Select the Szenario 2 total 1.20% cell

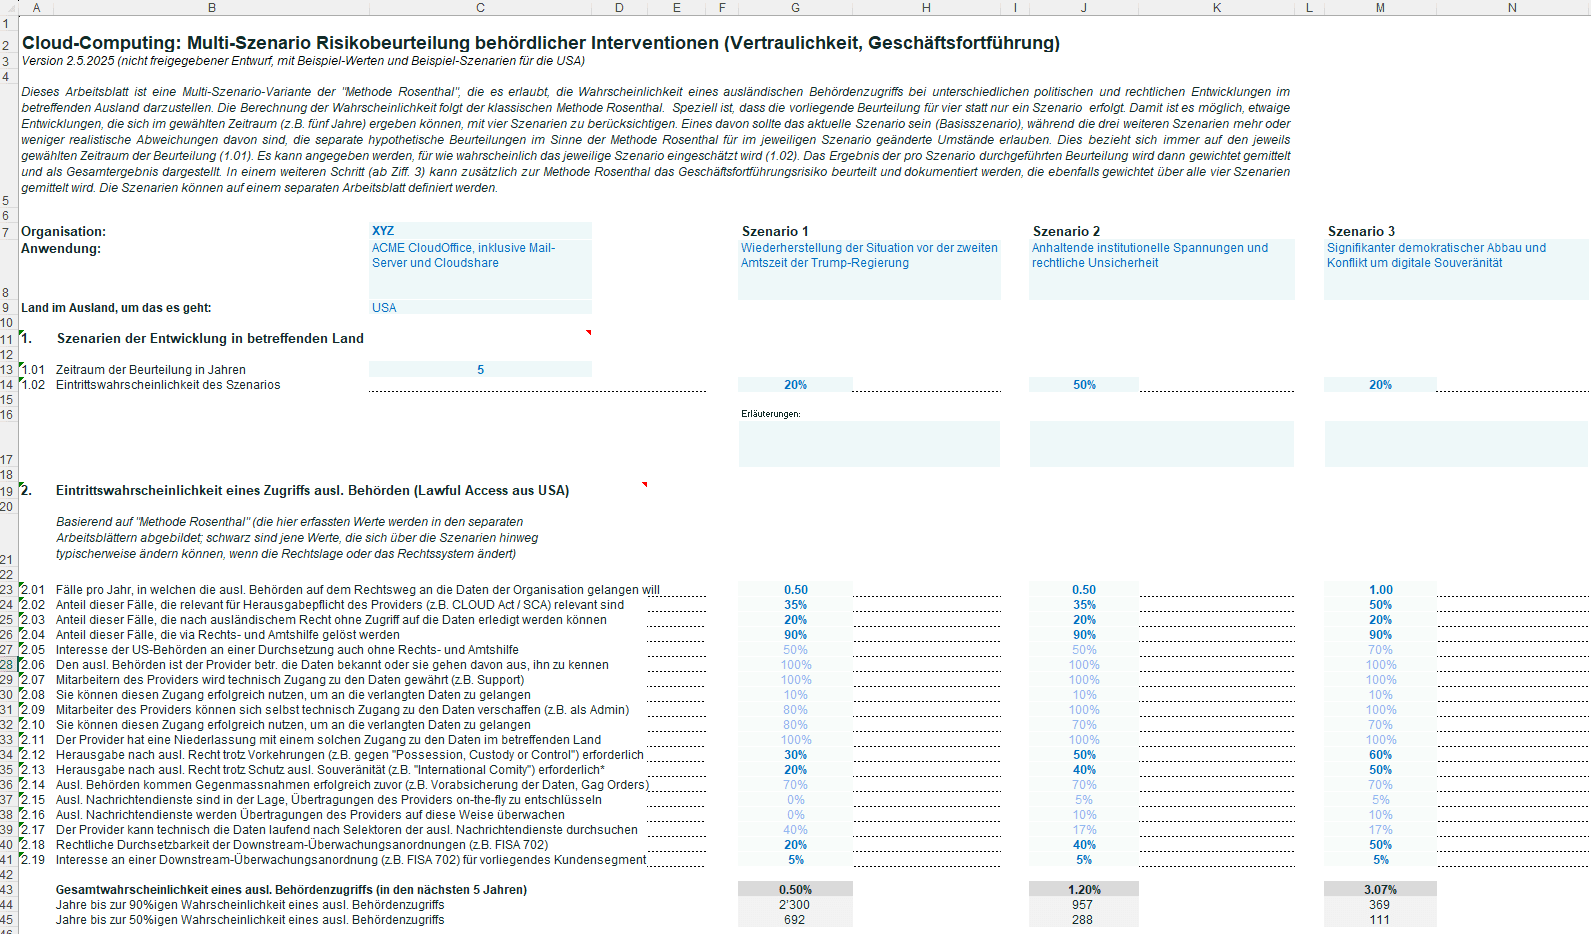[x=1084, y=889]
